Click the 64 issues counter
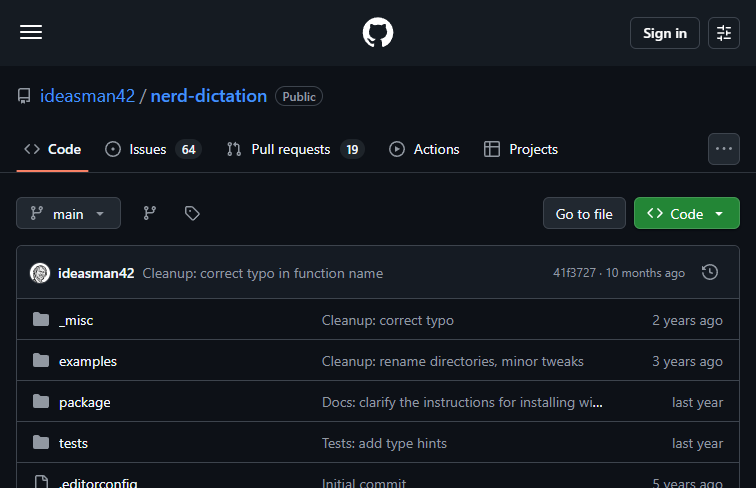Image resolution: width=756 pixels, height=488 pixels. pyautogui.click(x=189, y=149)
